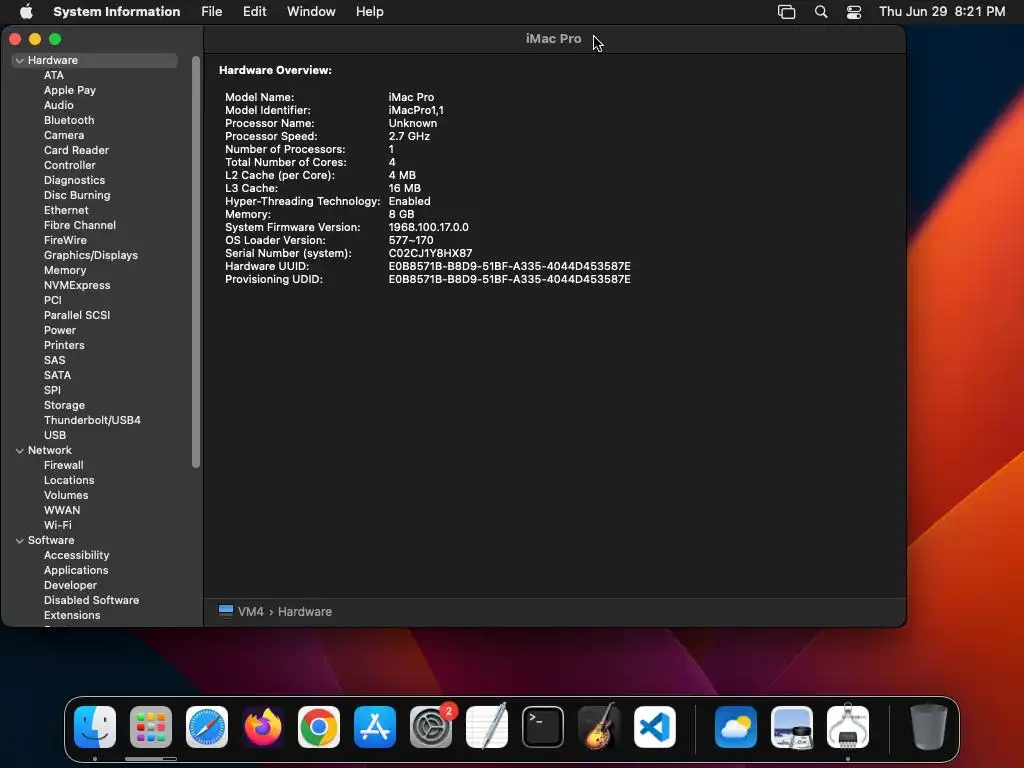Open Firefox from the Dock
The height and width of the screenshot is (768, 1024).
263,727
